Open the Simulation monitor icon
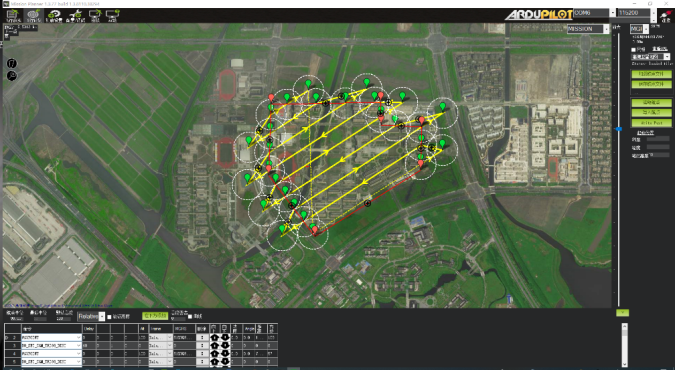 95,16
